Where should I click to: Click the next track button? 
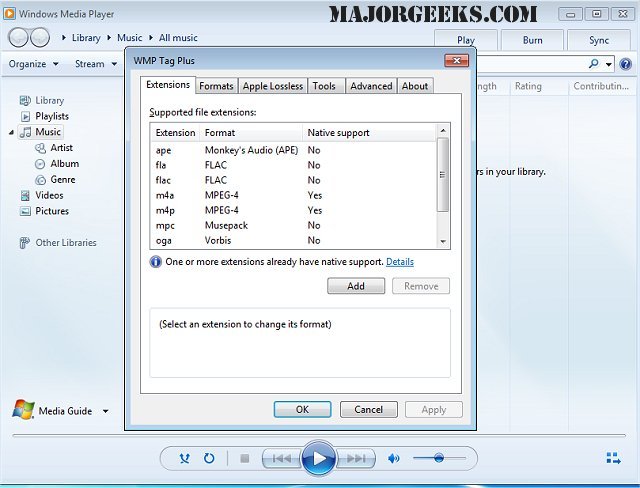(356, 459)
